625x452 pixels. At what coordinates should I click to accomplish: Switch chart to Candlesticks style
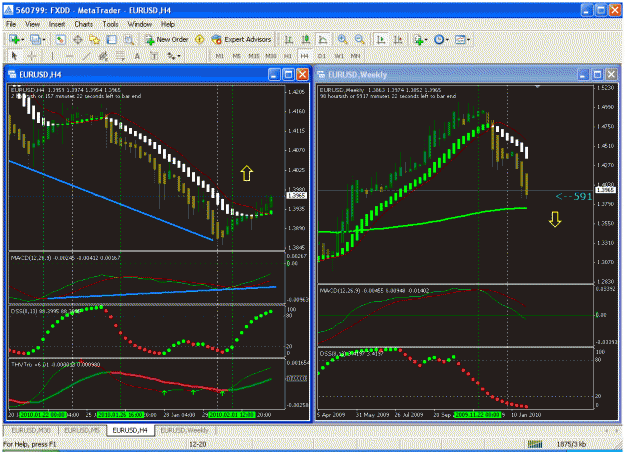(306, 39)
